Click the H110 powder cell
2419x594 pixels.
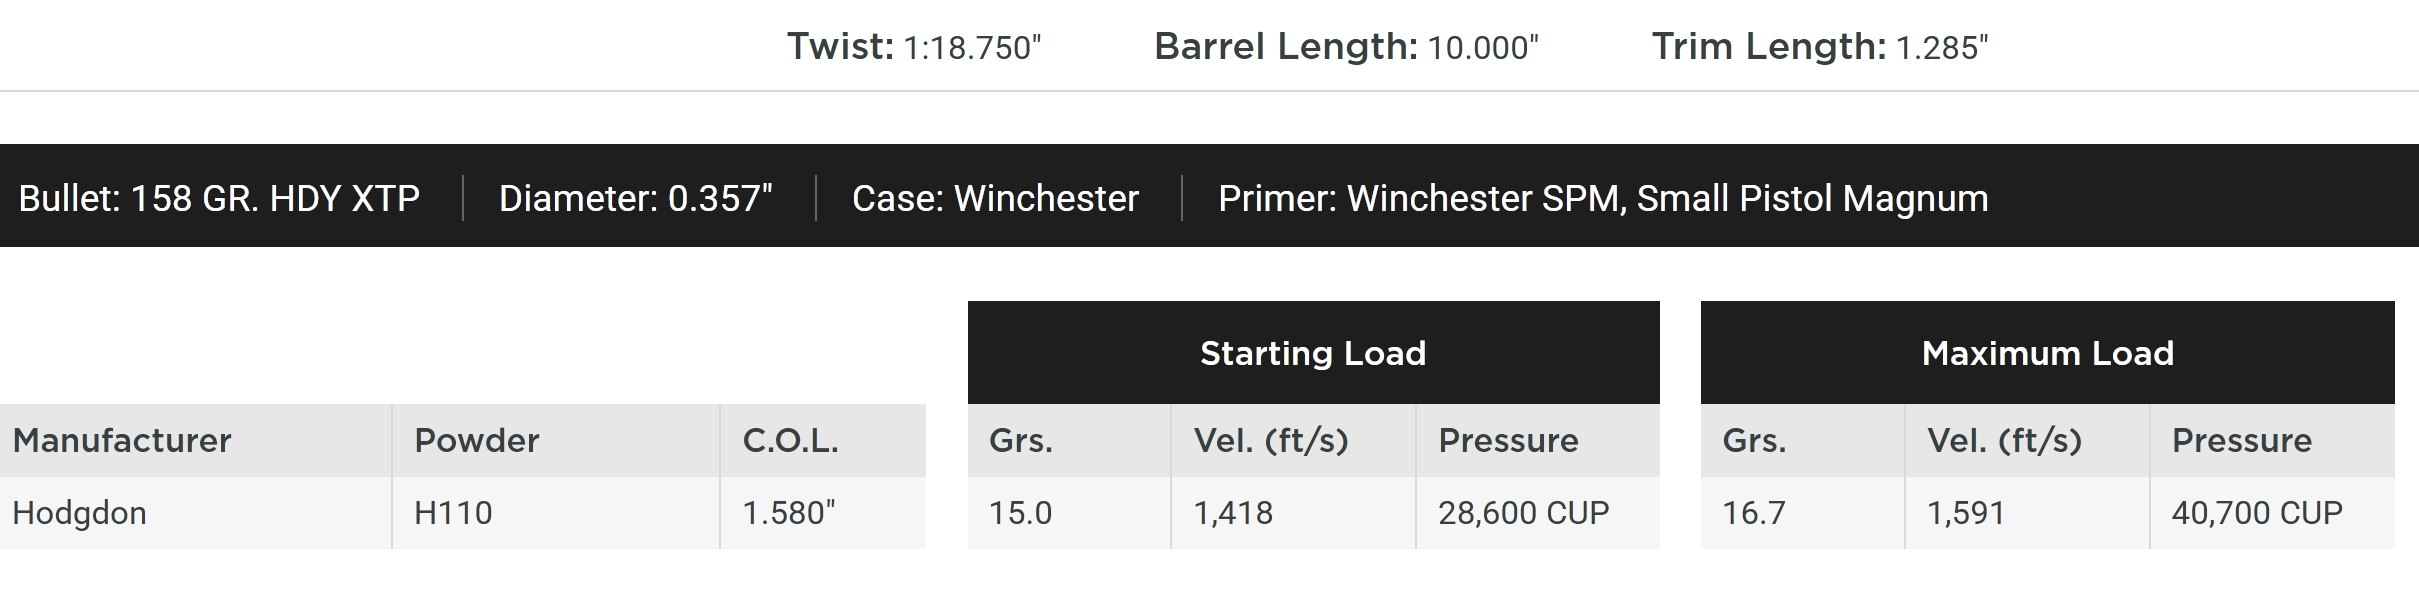(x=453, y=513)
